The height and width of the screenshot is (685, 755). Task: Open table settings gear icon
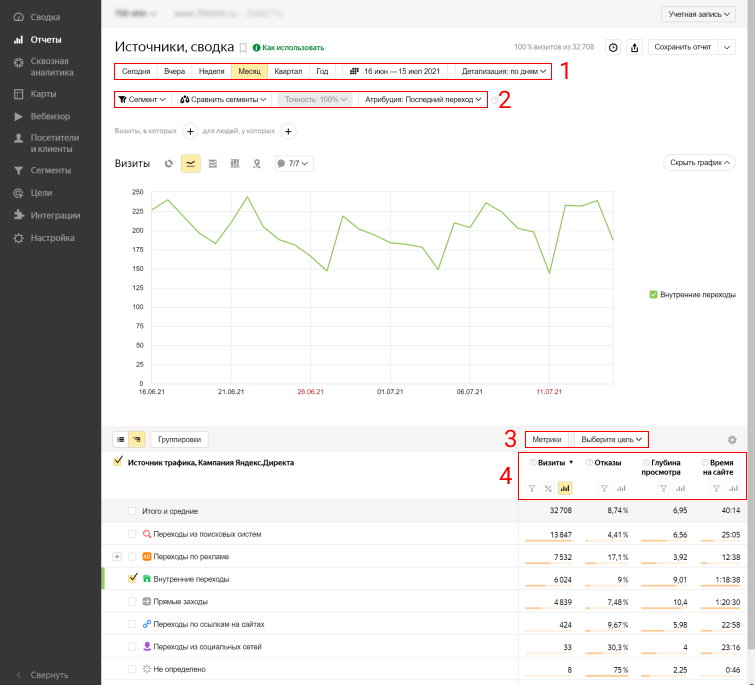(x=731, y=439)
